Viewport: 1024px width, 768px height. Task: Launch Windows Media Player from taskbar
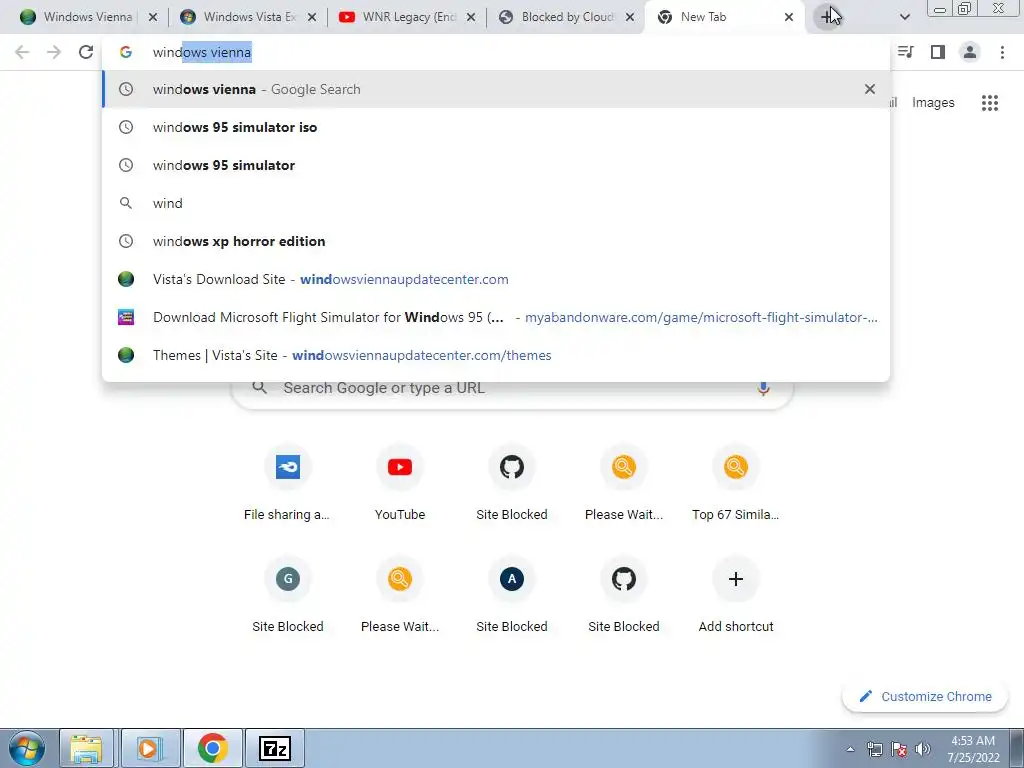(x=149, y=748)
